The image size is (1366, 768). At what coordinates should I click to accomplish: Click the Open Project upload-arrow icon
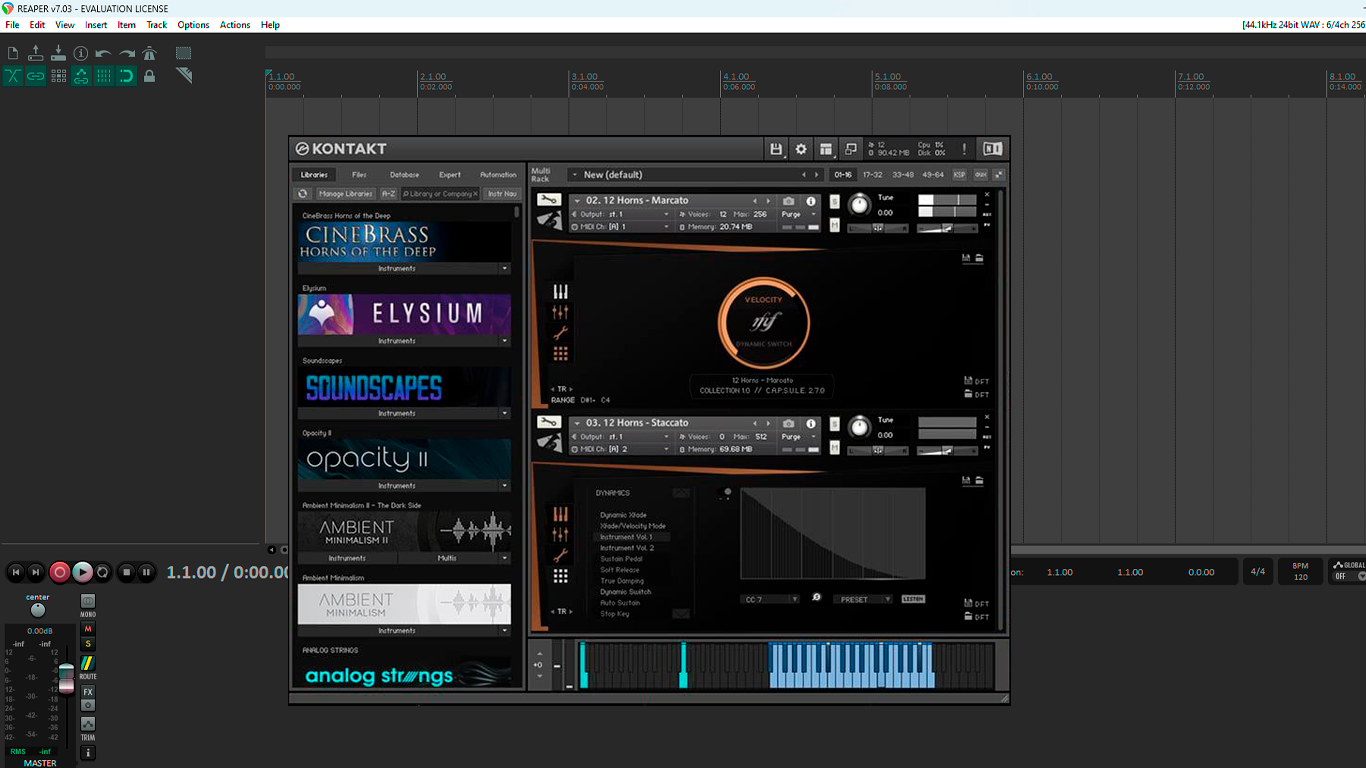[36, 53]
